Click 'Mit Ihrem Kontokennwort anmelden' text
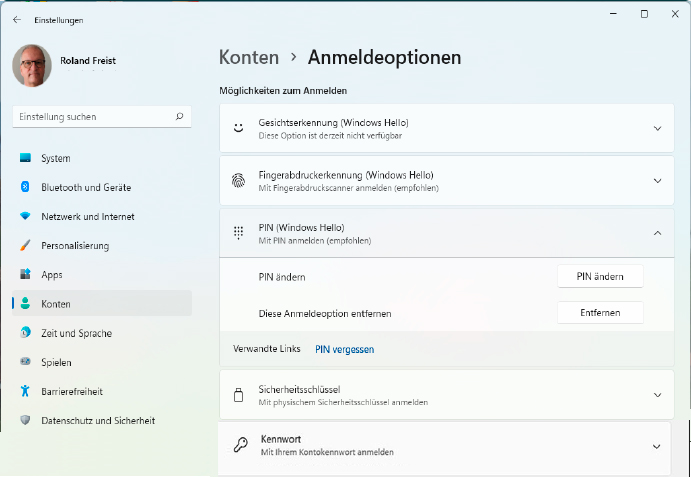 [x=327, y=452]
